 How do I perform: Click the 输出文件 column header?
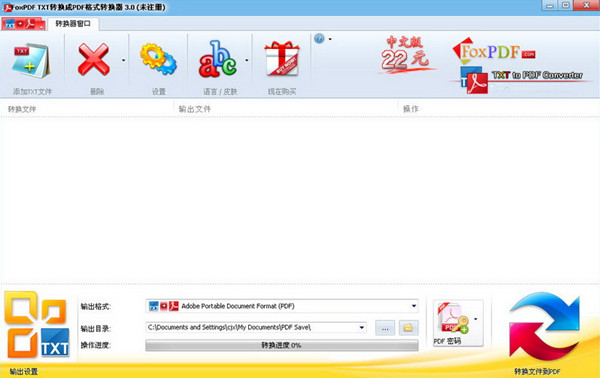click(x=195, y=109)
